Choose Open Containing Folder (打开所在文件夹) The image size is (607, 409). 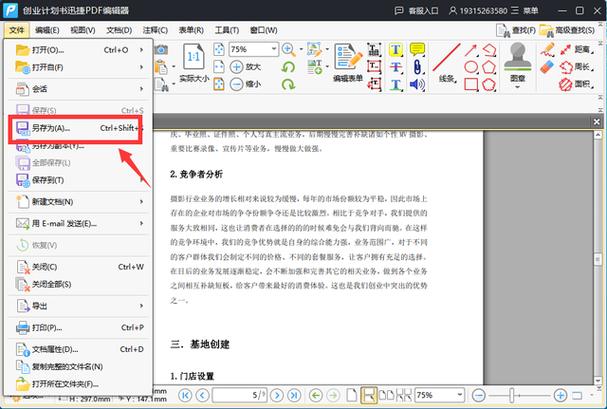(x=77, y=384)
